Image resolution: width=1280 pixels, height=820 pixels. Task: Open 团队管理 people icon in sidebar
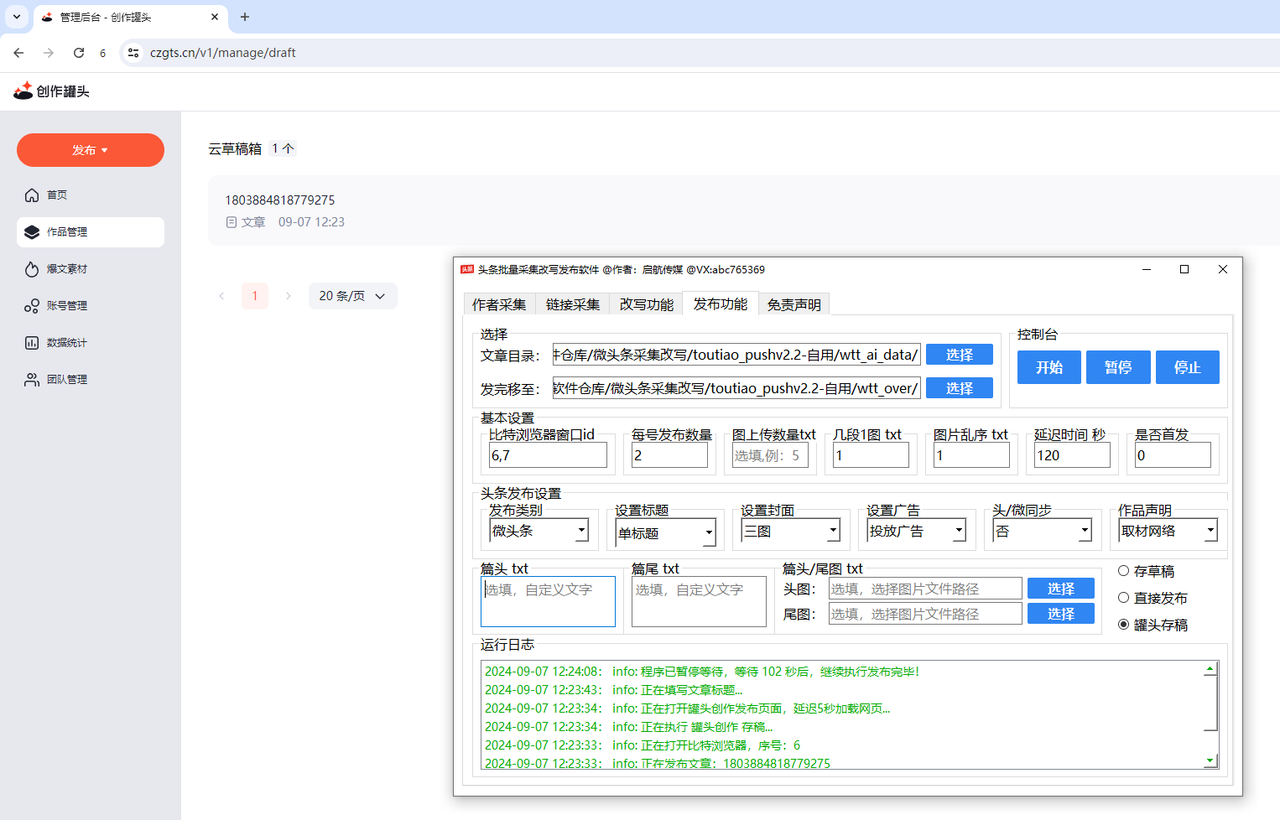32,380
